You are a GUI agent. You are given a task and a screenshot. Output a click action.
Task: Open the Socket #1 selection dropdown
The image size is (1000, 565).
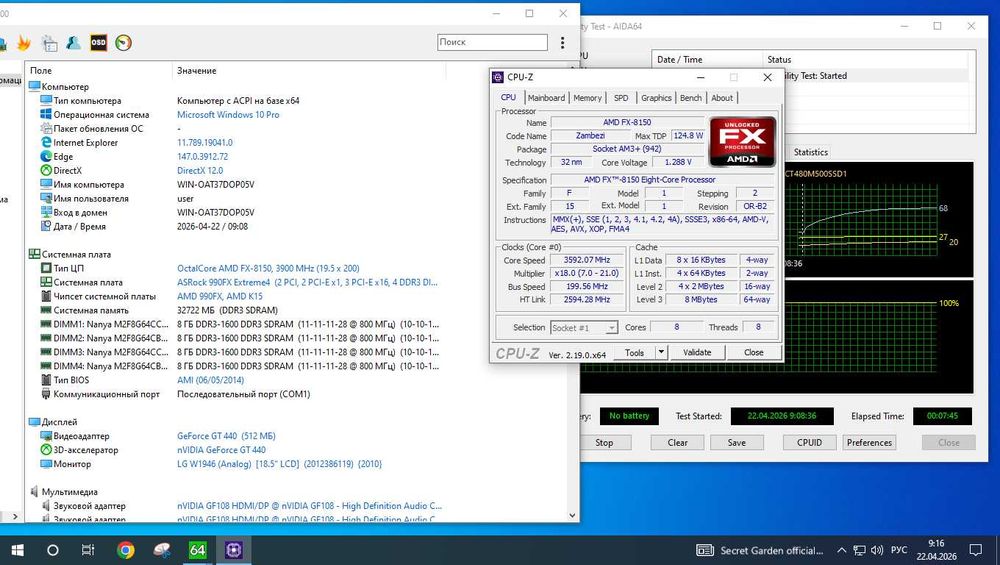click(584, 327)
